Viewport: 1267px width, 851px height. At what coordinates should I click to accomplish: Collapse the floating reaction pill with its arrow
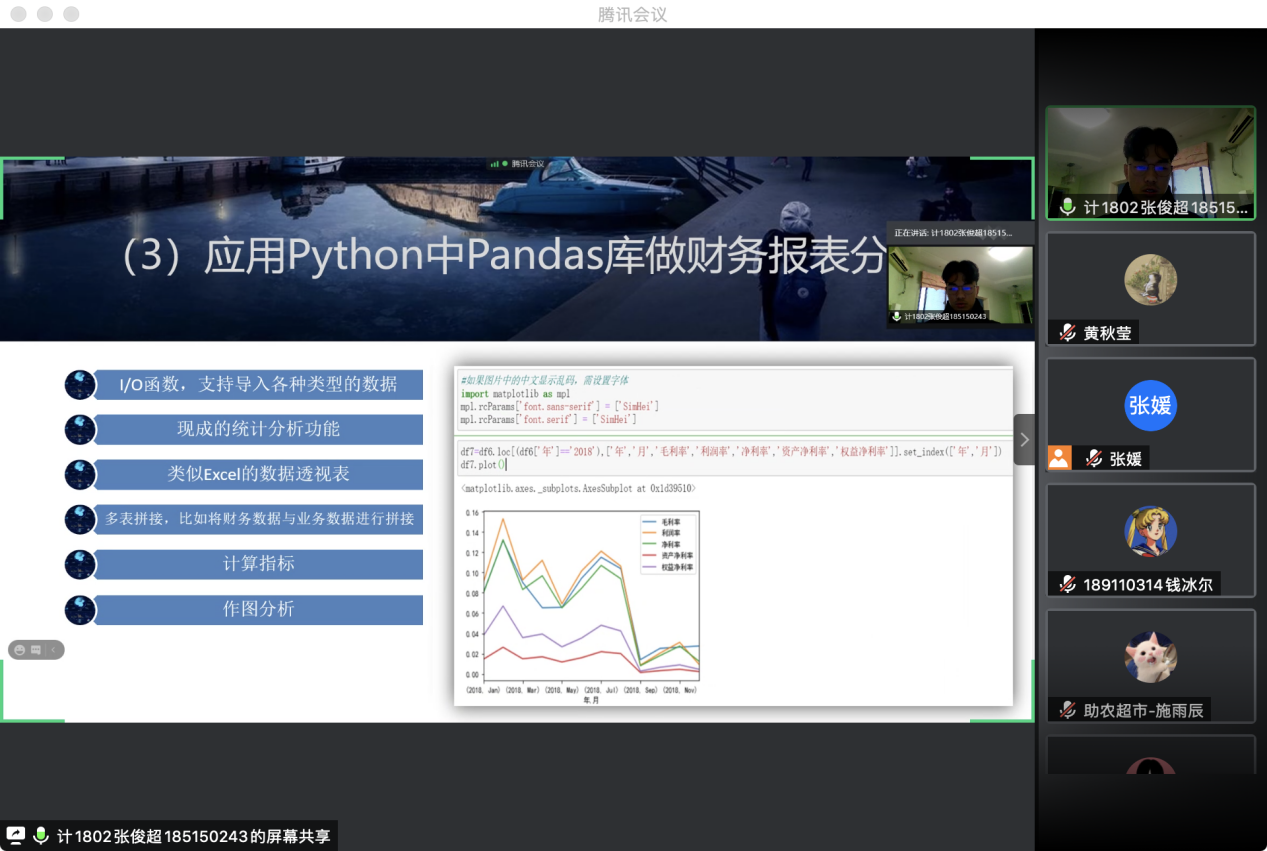click(53, 650)
